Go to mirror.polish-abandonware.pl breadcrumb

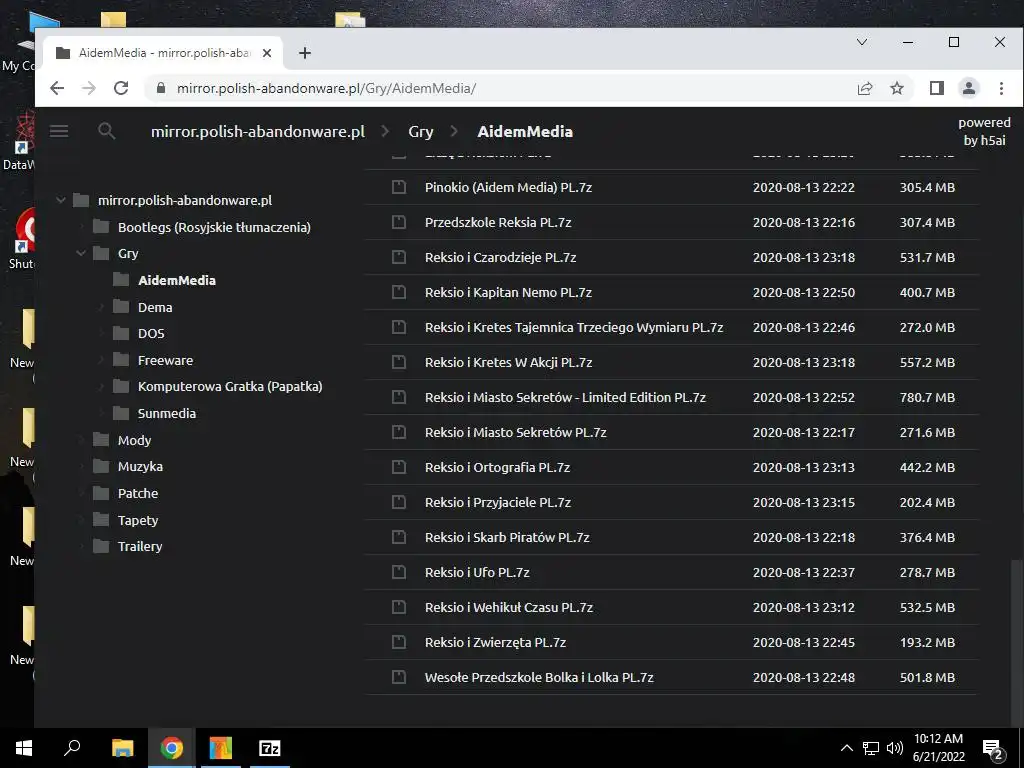pyautogui.click(x=258, y=131)
